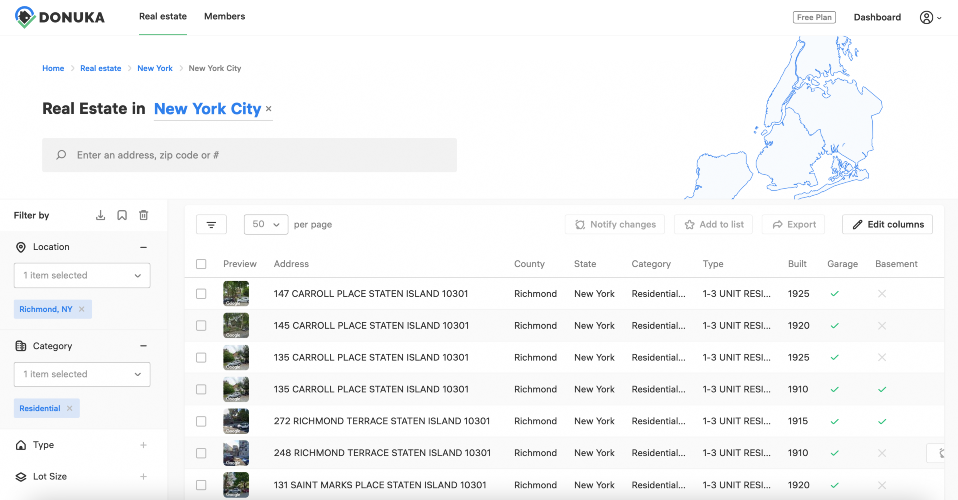
Task: Remove Richmond, NY location tag
Action: point(81,309)
